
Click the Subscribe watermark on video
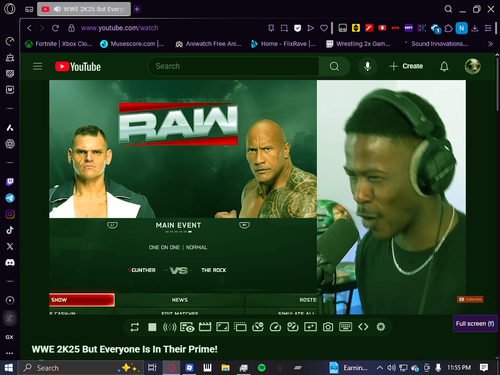[470, 299]
